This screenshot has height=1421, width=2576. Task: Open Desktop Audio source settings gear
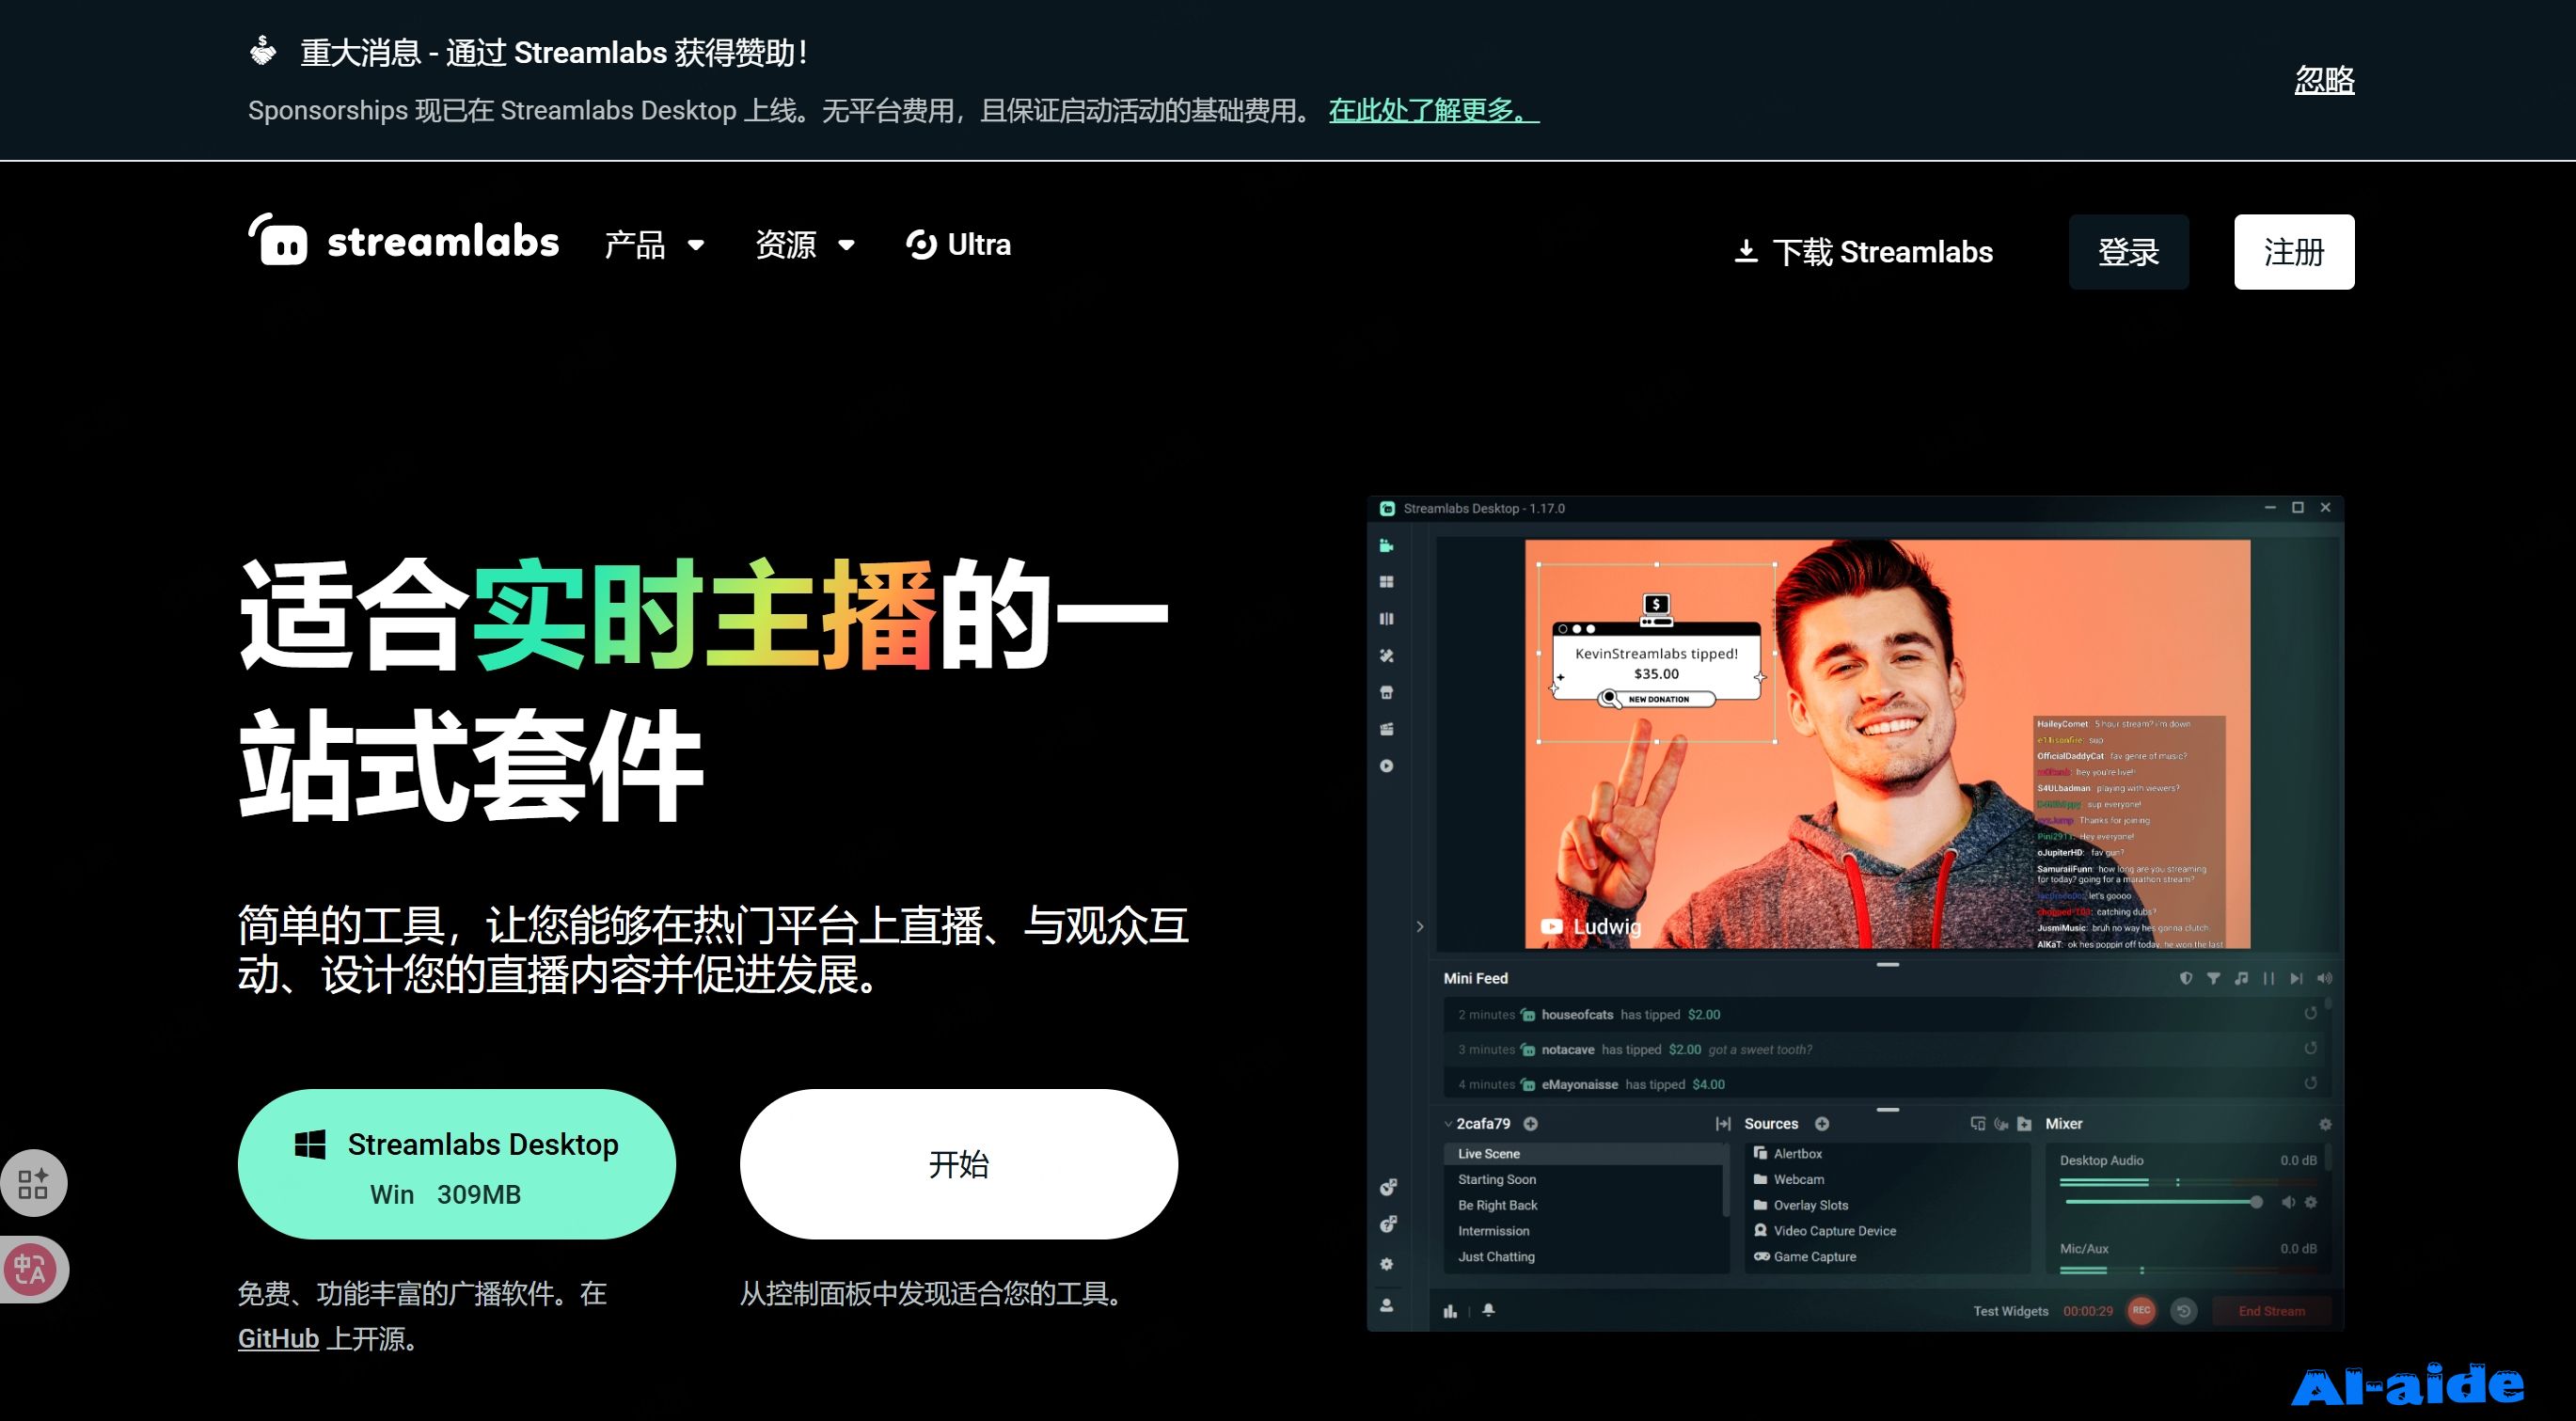(x=2311, y=1202)
